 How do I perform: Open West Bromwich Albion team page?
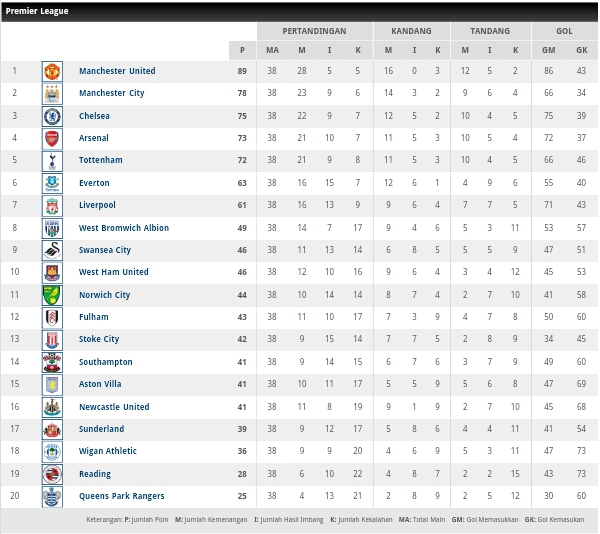click(124, 228)
